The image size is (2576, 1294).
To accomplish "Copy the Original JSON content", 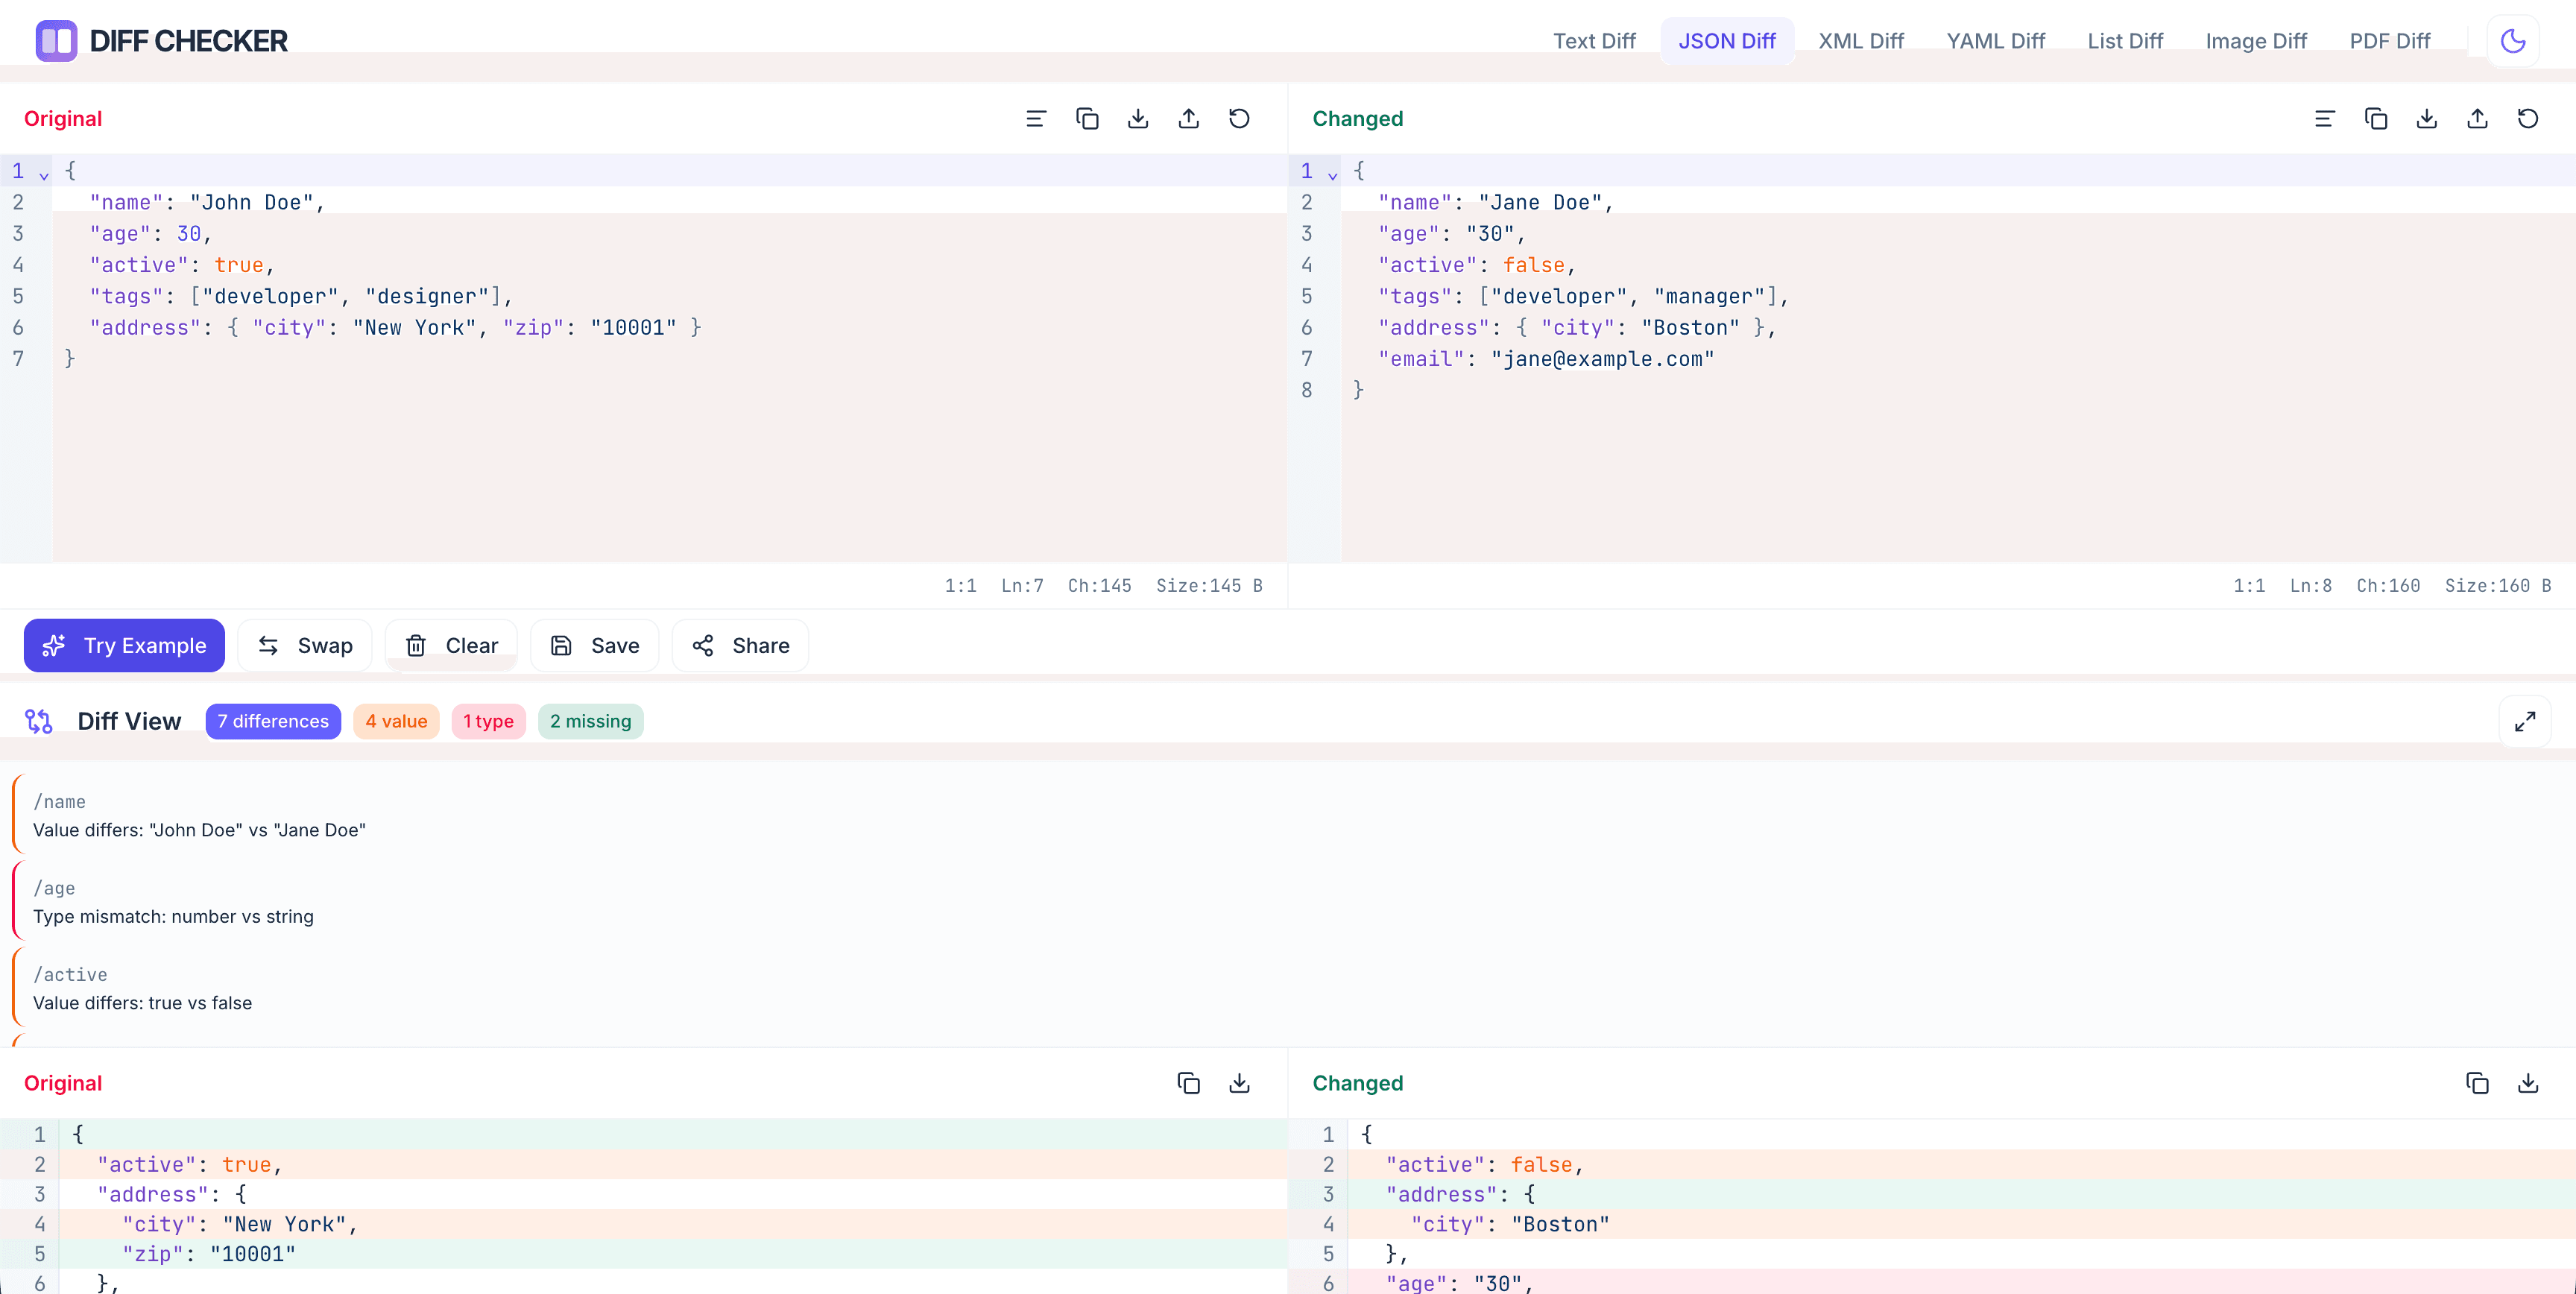I will pyautogui.click(x=1087, y=118).
